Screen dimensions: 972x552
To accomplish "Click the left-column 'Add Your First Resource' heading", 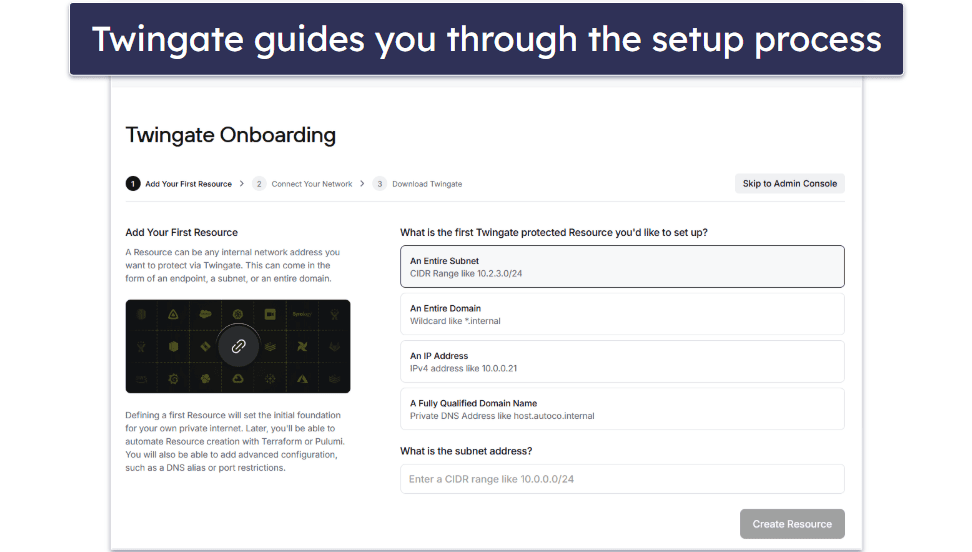I will 182,233.
